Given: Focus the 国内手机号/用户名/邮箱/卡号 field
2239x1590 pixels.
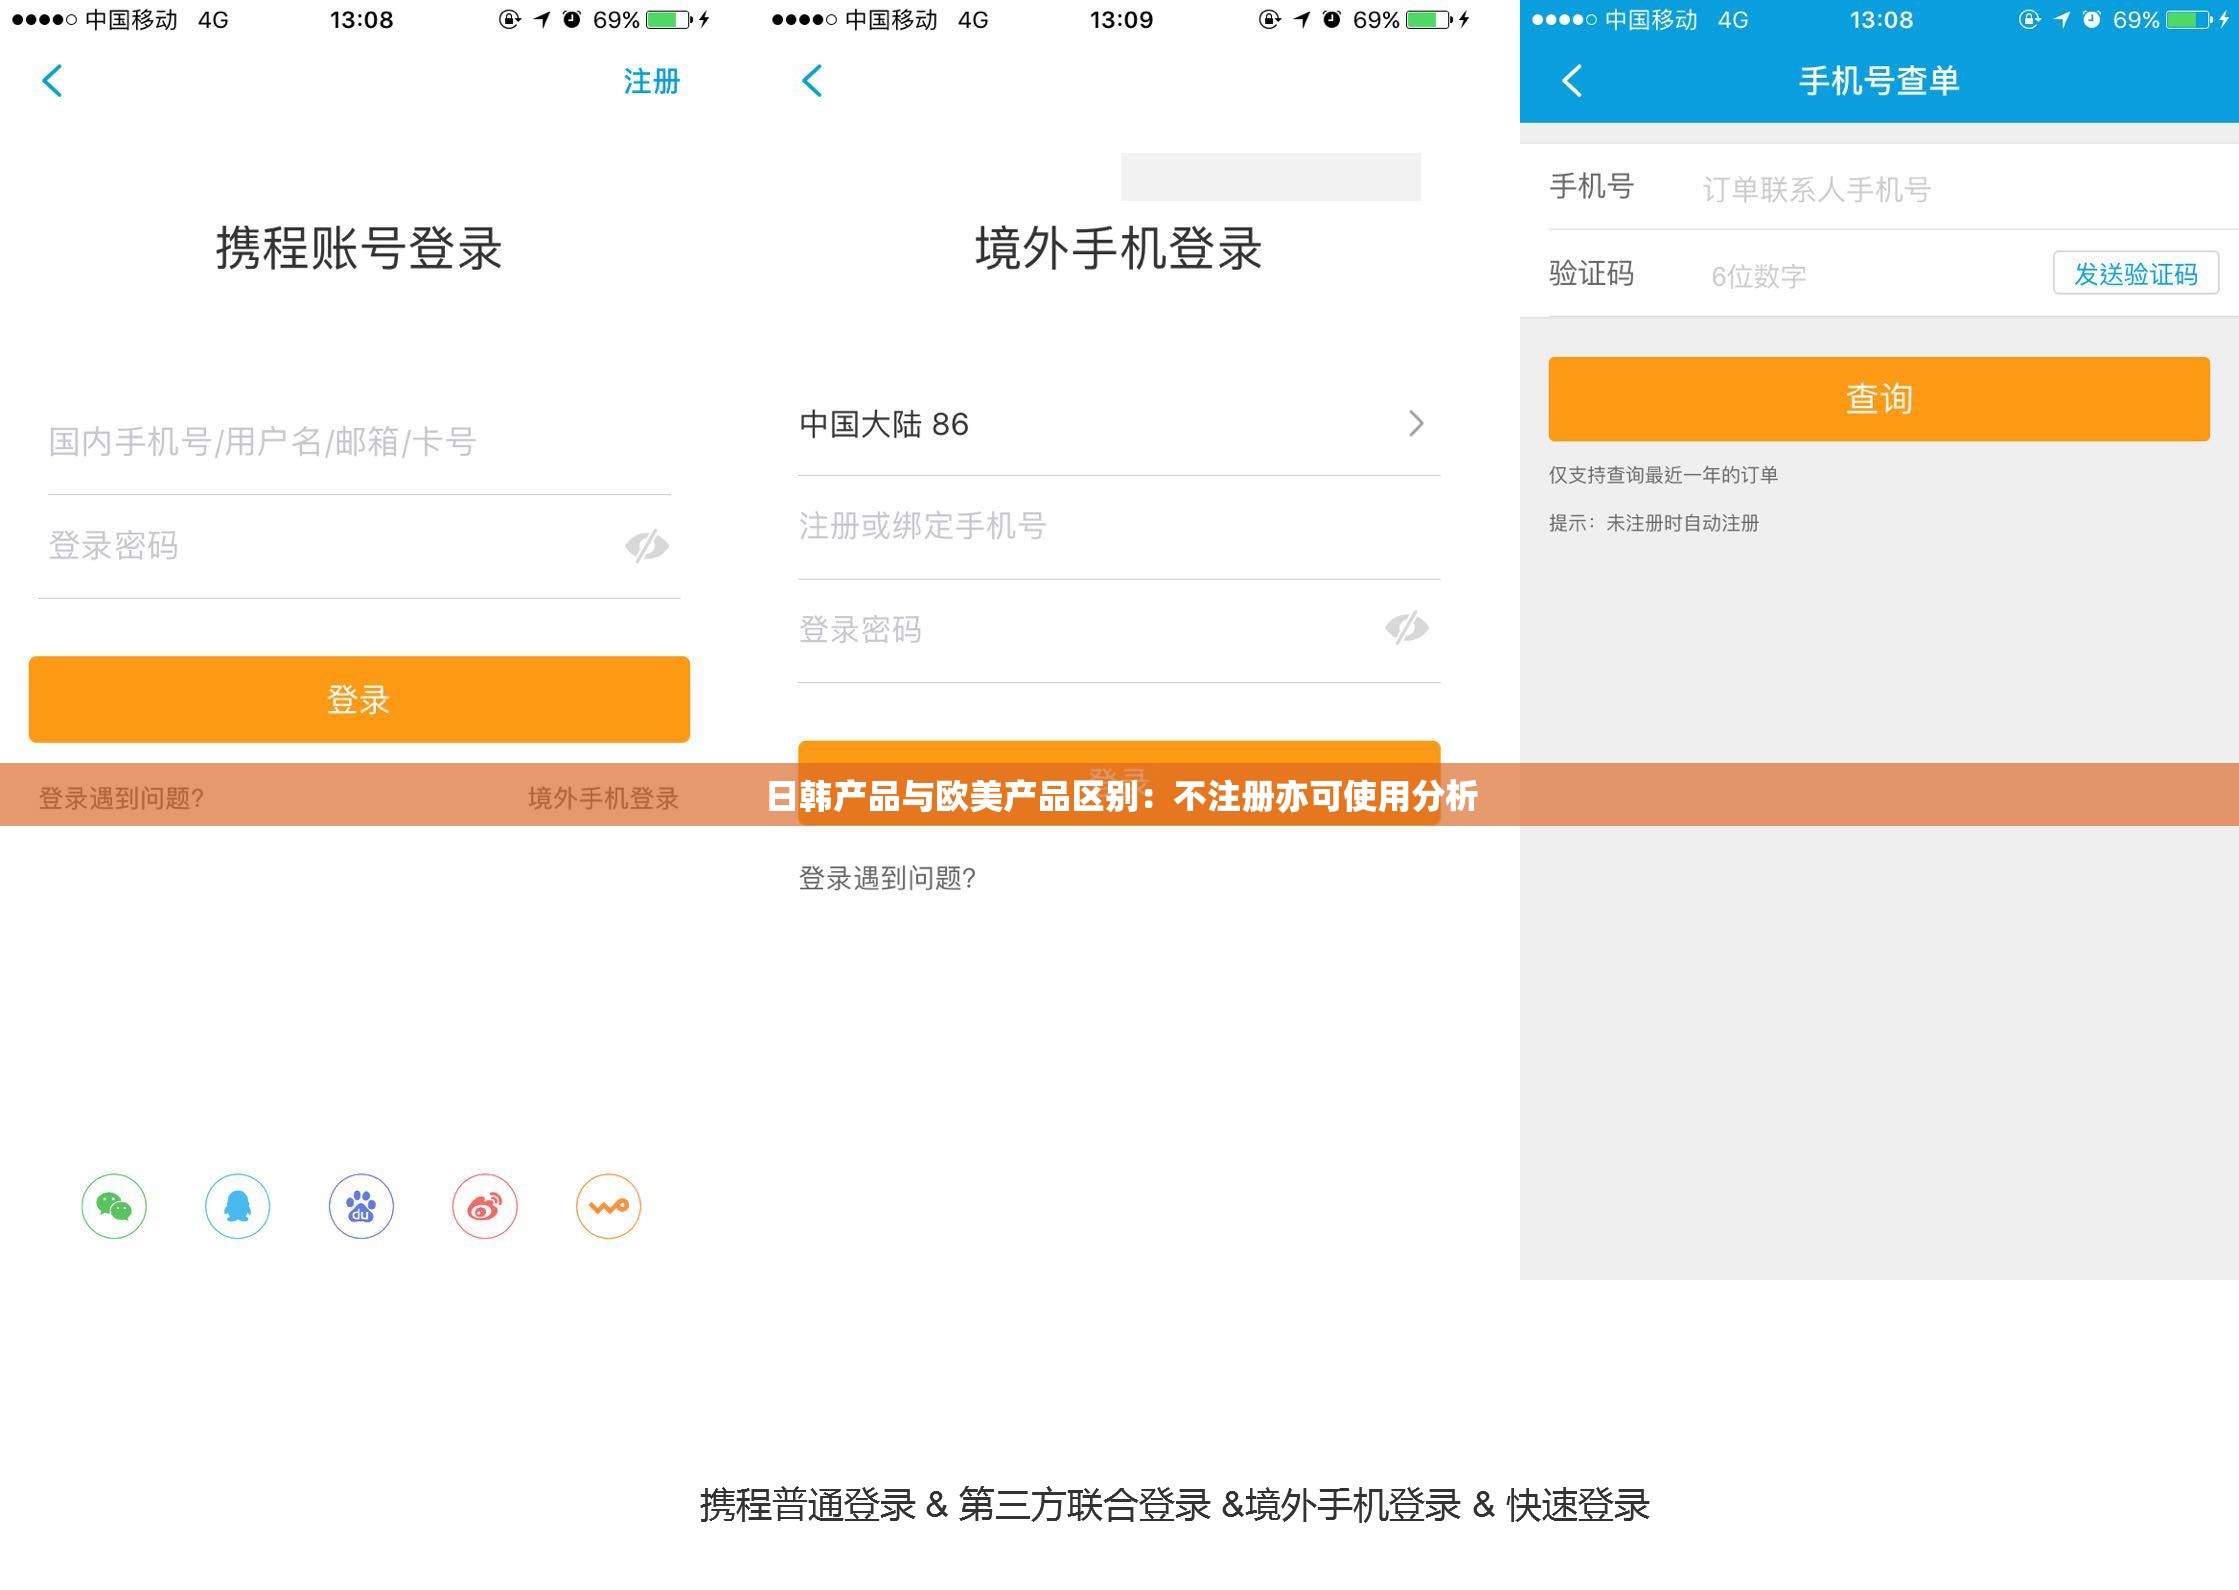Looking at the screenshot, I should (x=359, y=442).
